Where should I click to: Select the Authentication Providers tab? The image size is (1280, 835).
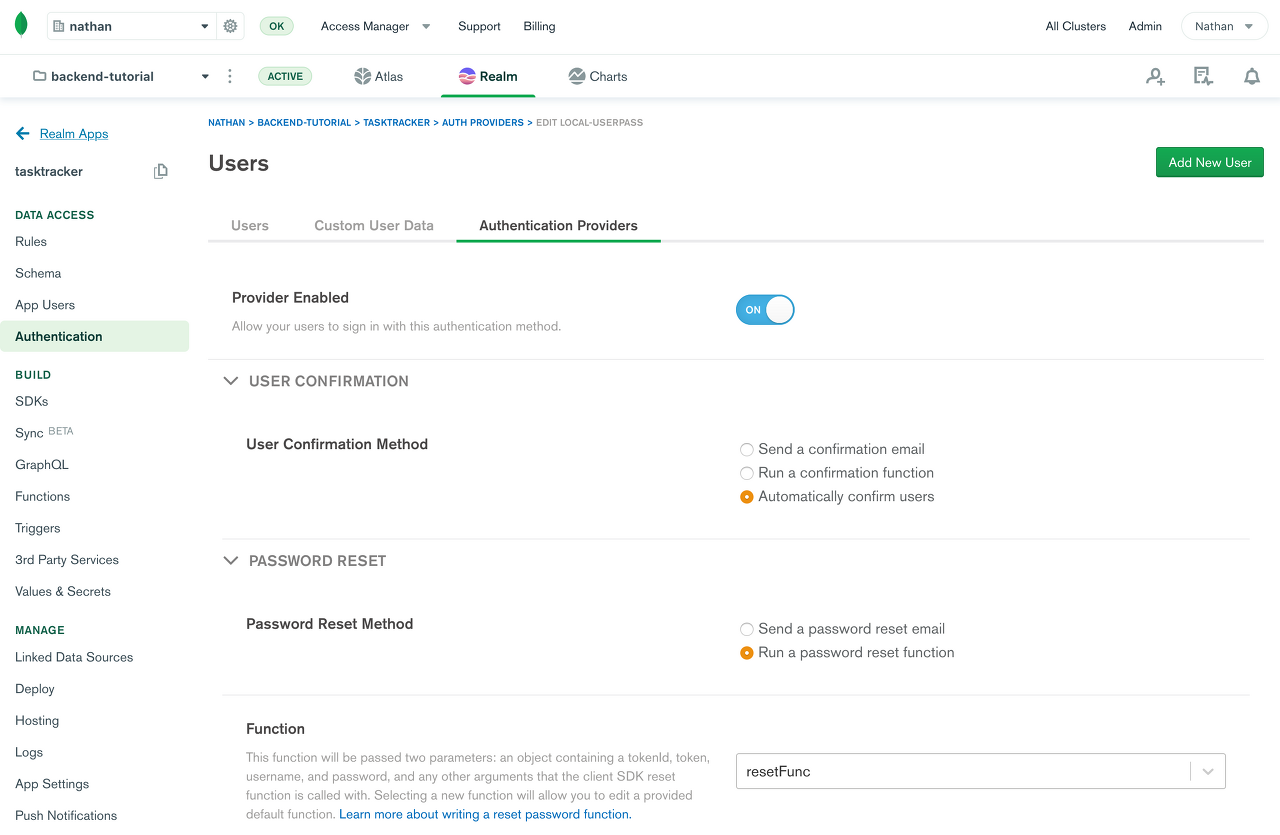click(558, 225)
